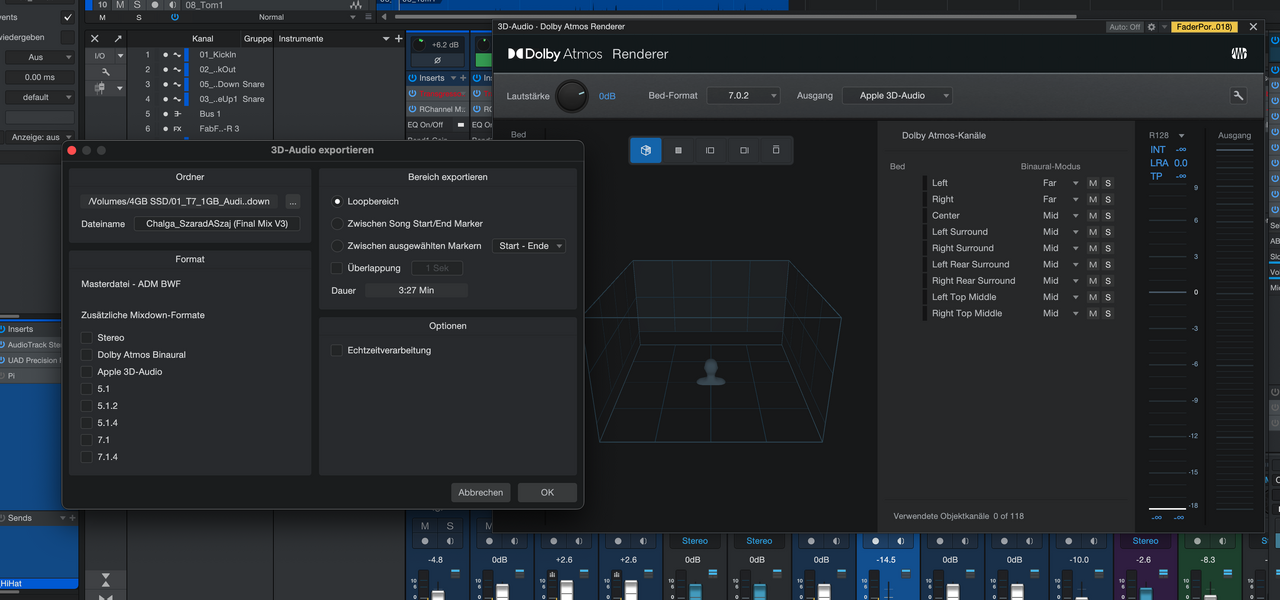Open the R128 loudness dropdown
1280x600 pixels.
(x=1181, y=136)
